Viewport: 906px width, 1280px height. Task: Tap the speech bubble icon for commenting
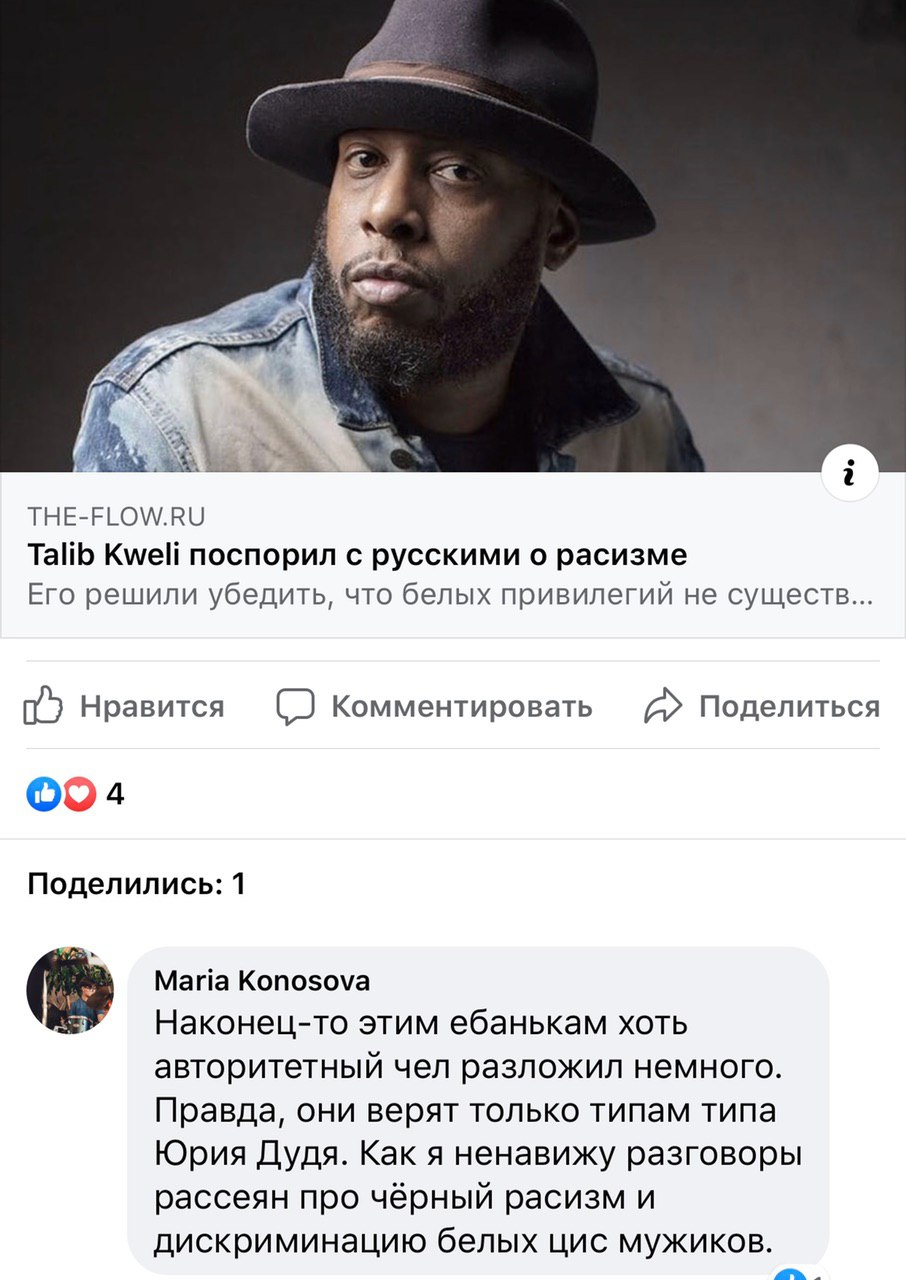click(295, 707)
